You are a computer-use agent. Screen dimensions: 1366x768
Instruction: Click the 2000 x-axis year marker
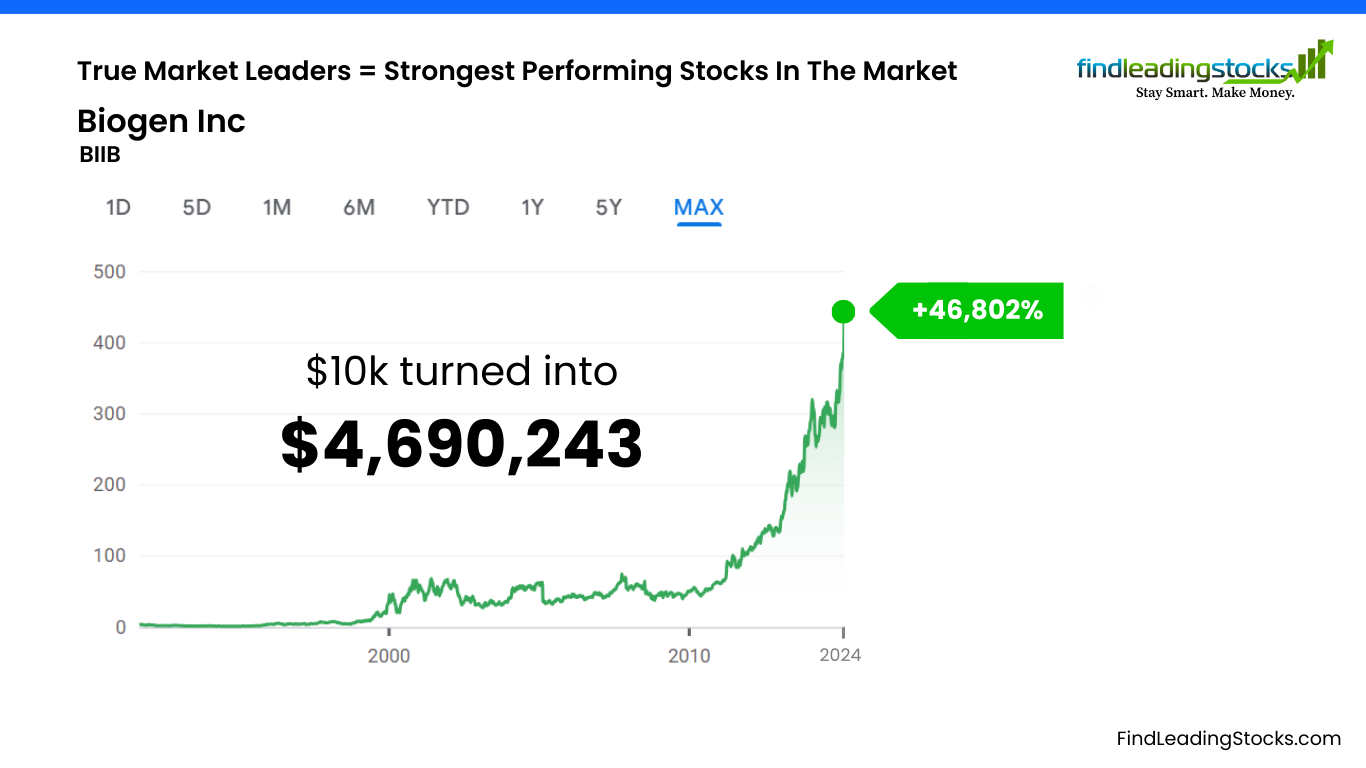389,655
